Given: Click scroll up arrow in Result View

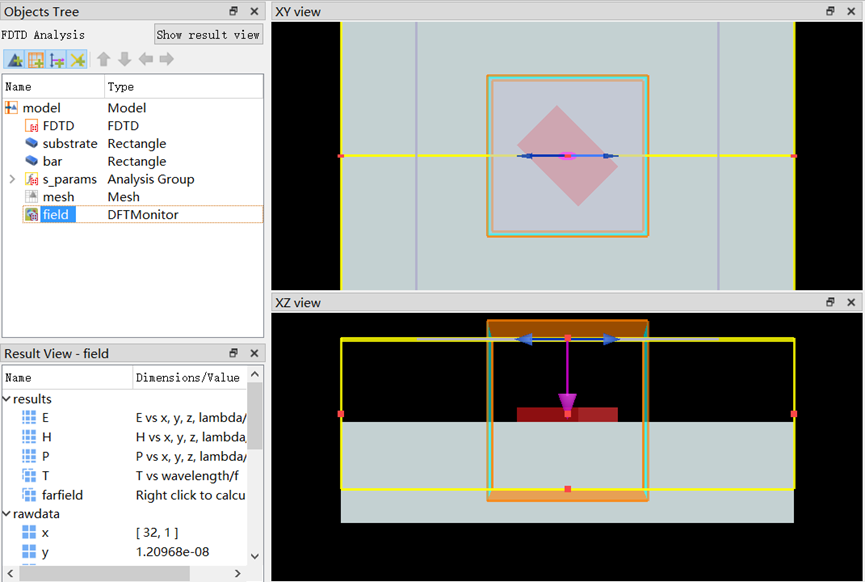Looking at the screenshot, I should click(255, 374).
